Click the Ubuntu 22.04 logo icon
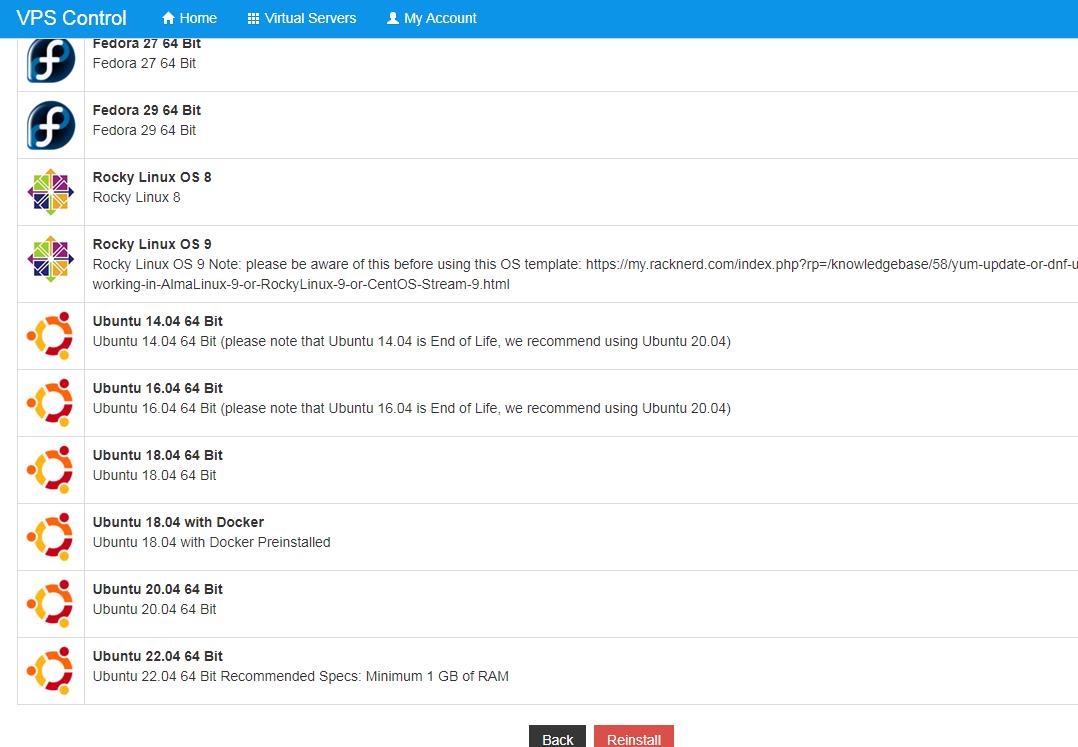 [x=50, y=671]
